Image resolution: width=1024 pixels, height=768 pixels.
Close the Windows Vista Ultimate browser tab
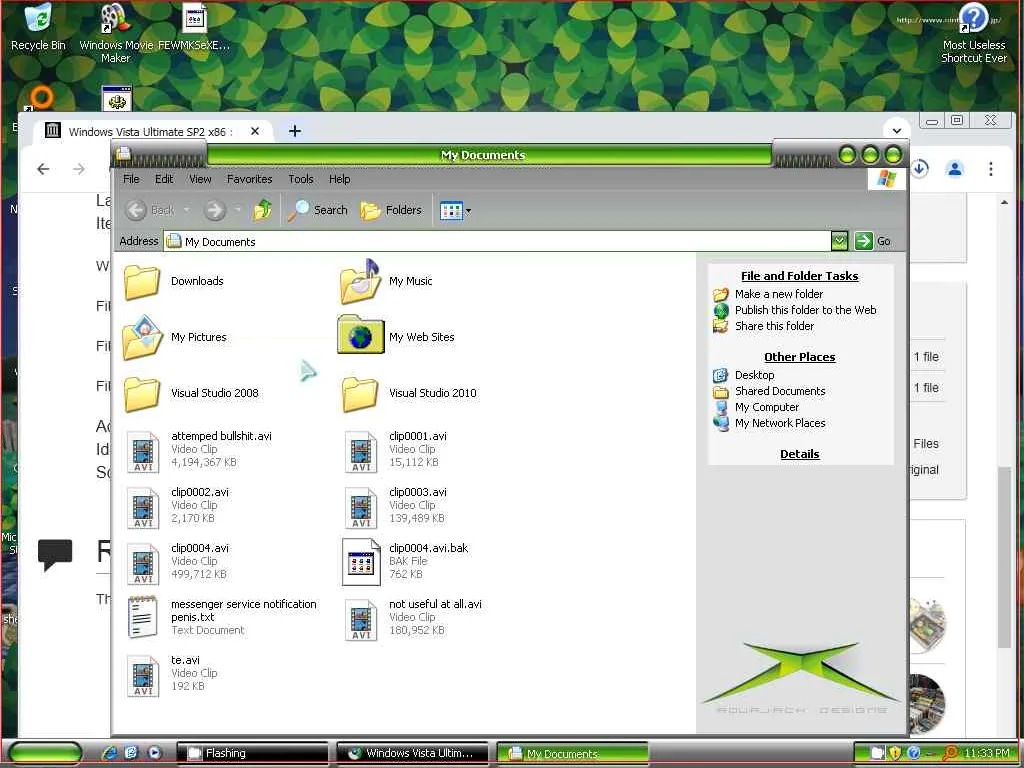(255, 131)
